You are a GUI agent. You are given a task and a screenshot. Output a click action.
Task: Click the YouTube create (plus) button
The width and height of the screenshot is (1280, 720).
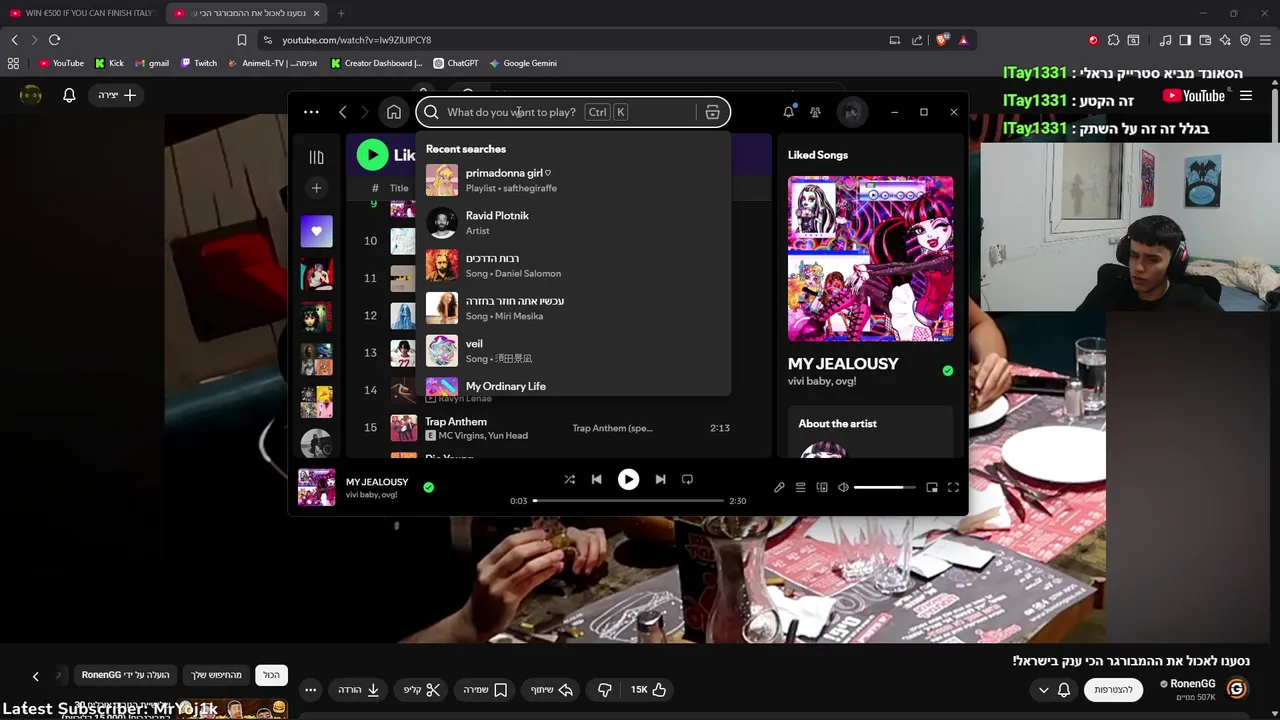[117, 95]
